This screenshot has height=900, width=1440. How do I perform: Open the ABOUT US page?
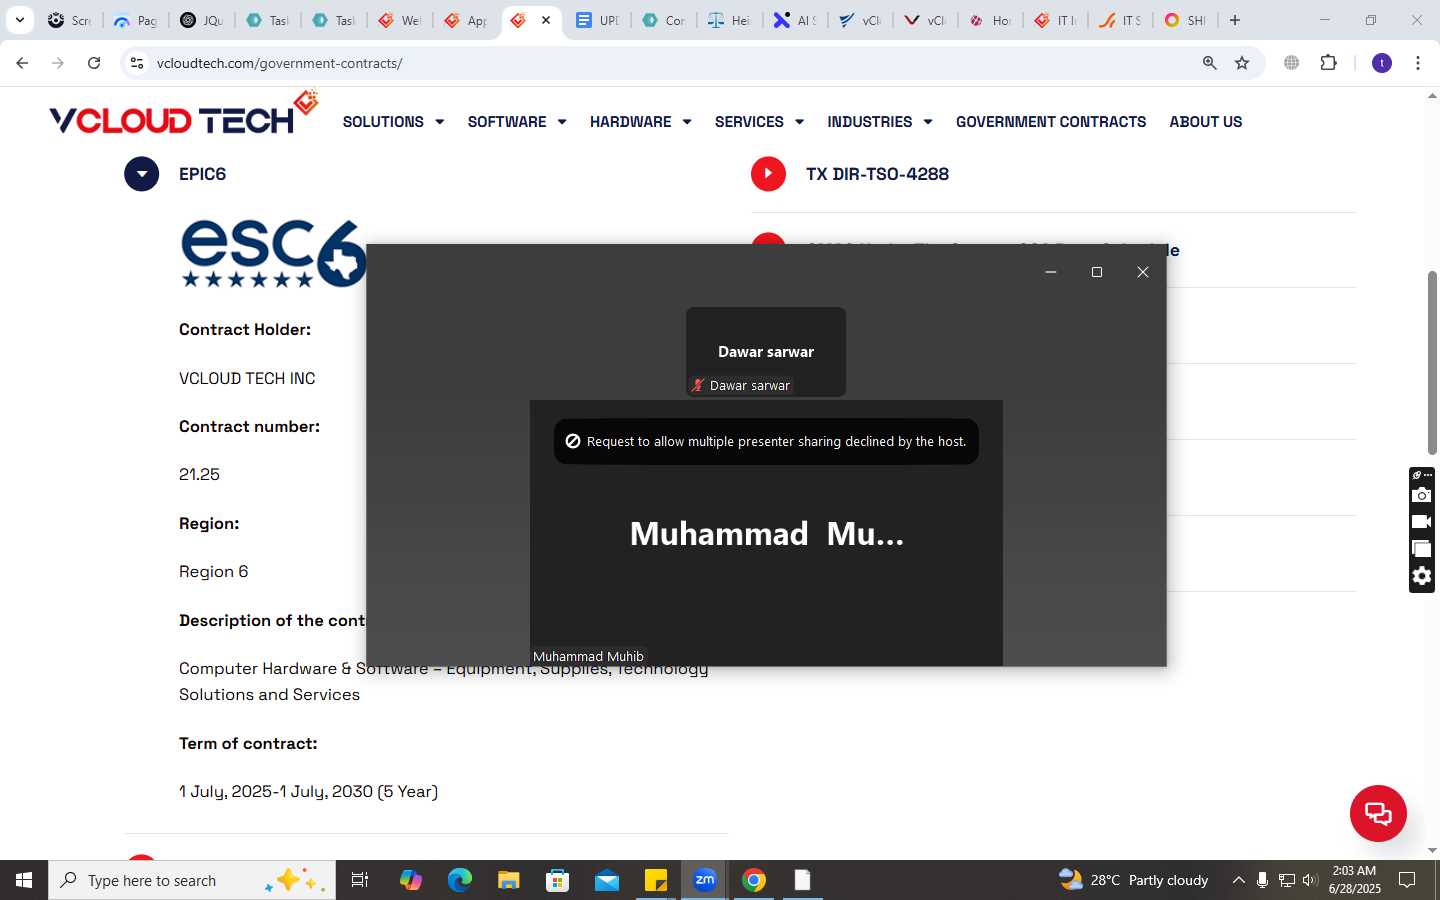[x=1206, y=122]
